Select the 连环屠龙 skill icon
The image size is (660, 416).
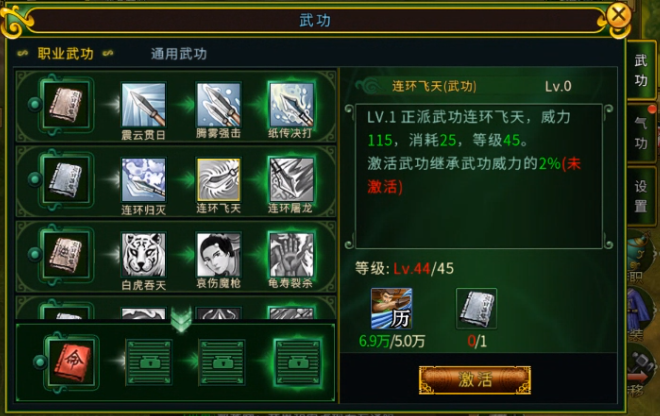click(291, 180)
